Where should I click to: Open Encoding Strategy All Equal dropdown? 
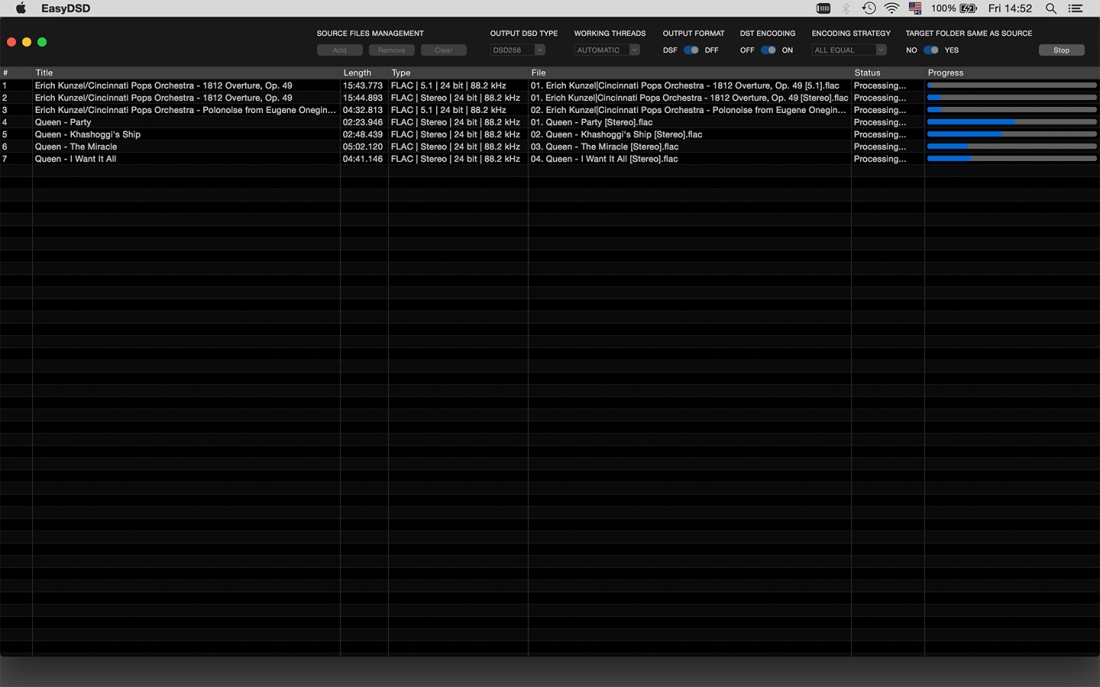pyautogui.click(x=849, y=50)
